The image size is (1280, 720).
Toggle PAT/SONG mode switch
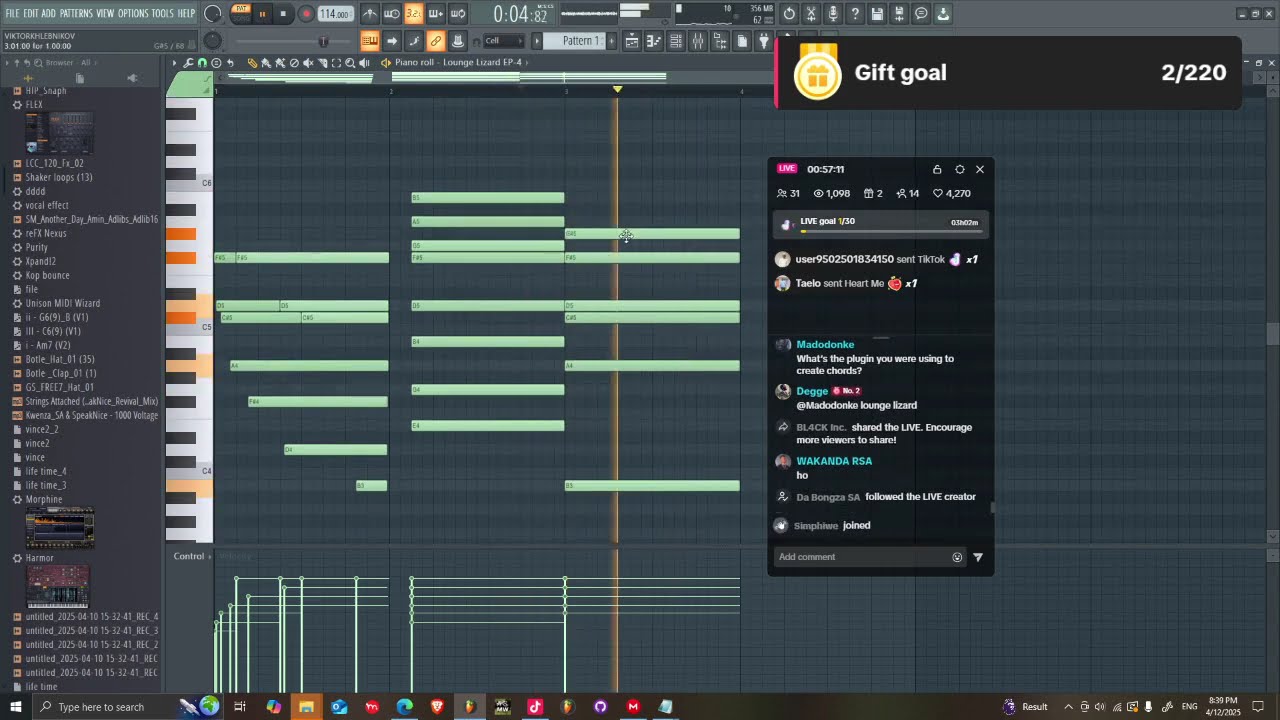coord(241,13)
